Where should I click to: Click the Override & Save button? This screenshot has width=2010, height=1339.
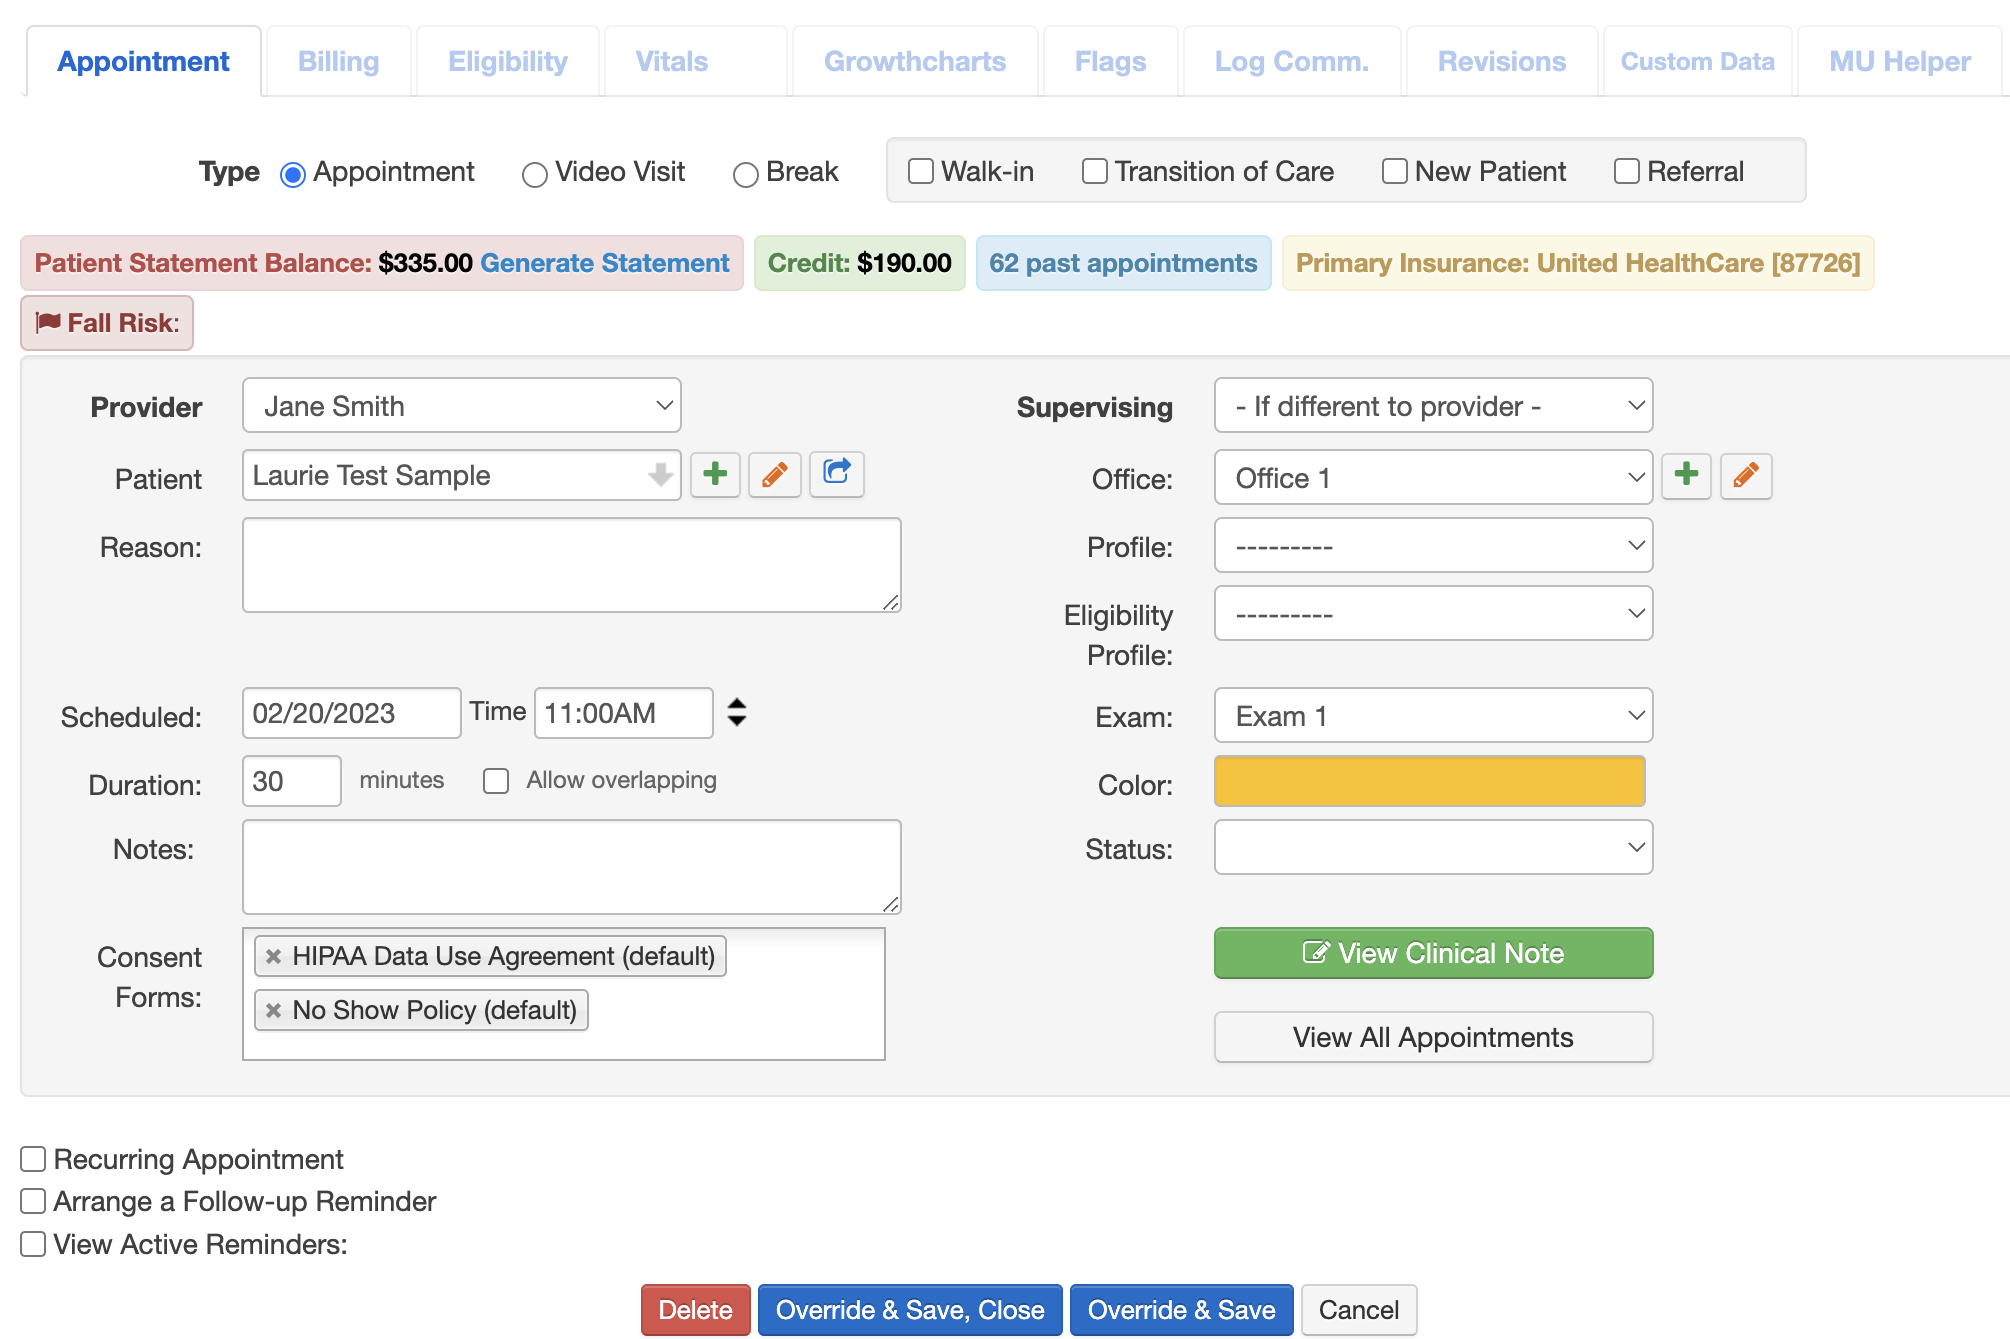(x=1182, y=1310)
